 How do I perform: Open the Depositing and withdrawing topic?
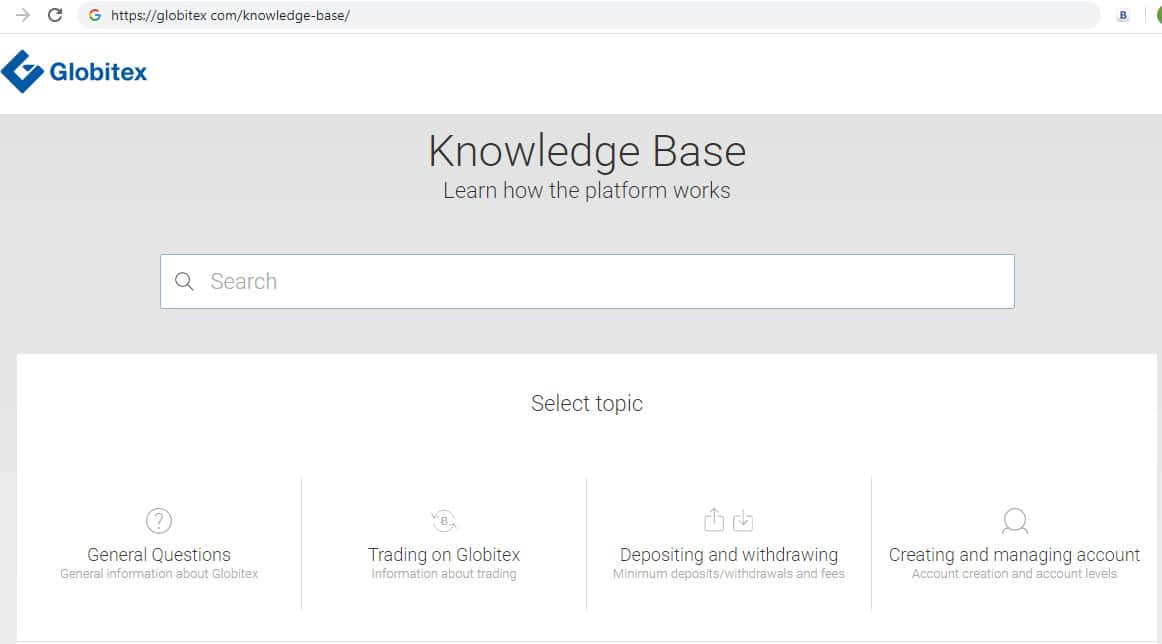click(x=729, y=555)
